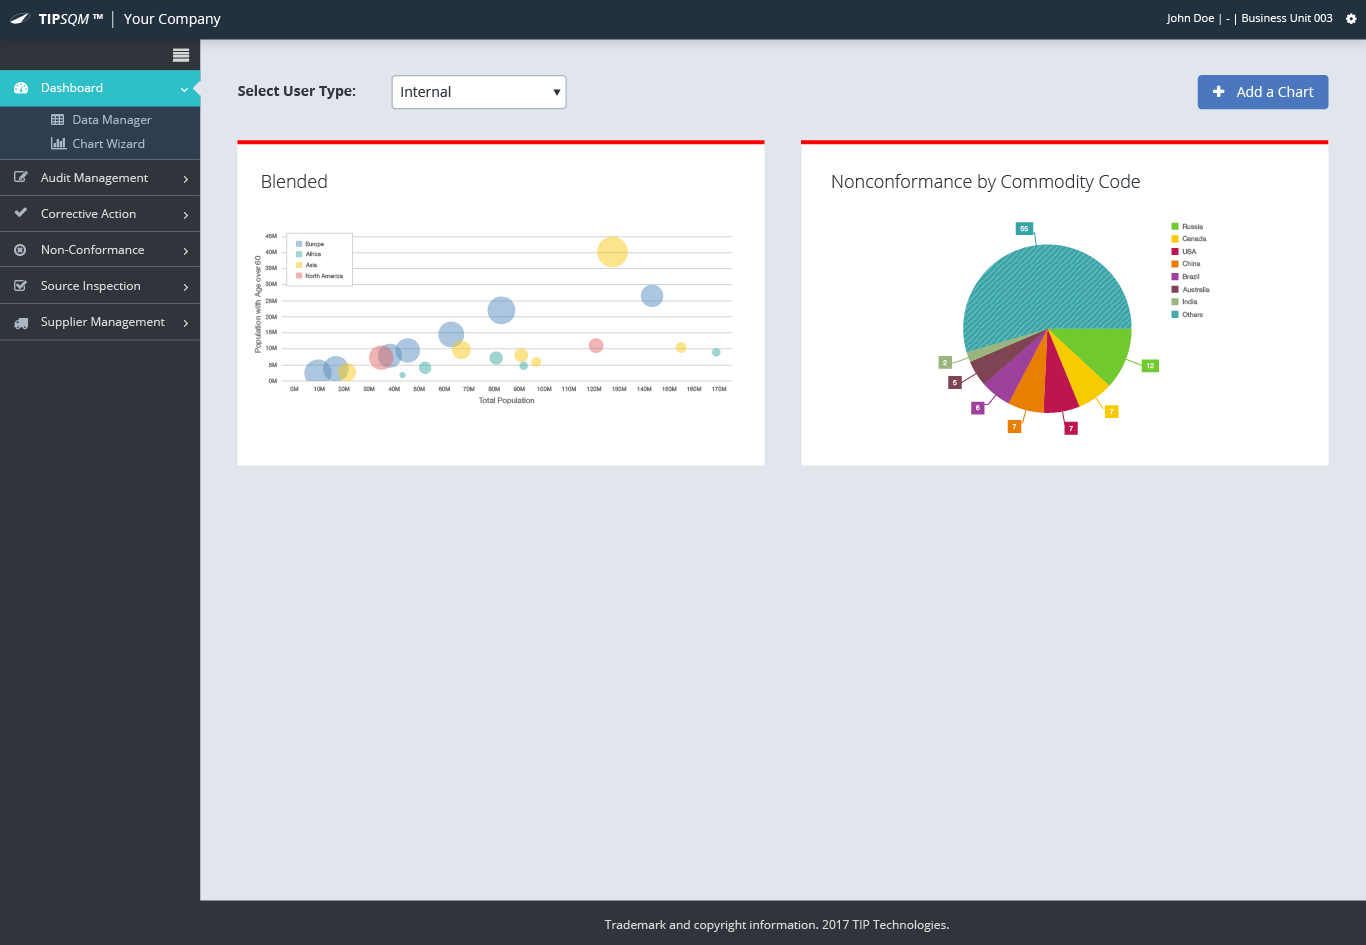Click the Corrective Action checkmark icon
The image size is (1366, 945).
[21, 214]
